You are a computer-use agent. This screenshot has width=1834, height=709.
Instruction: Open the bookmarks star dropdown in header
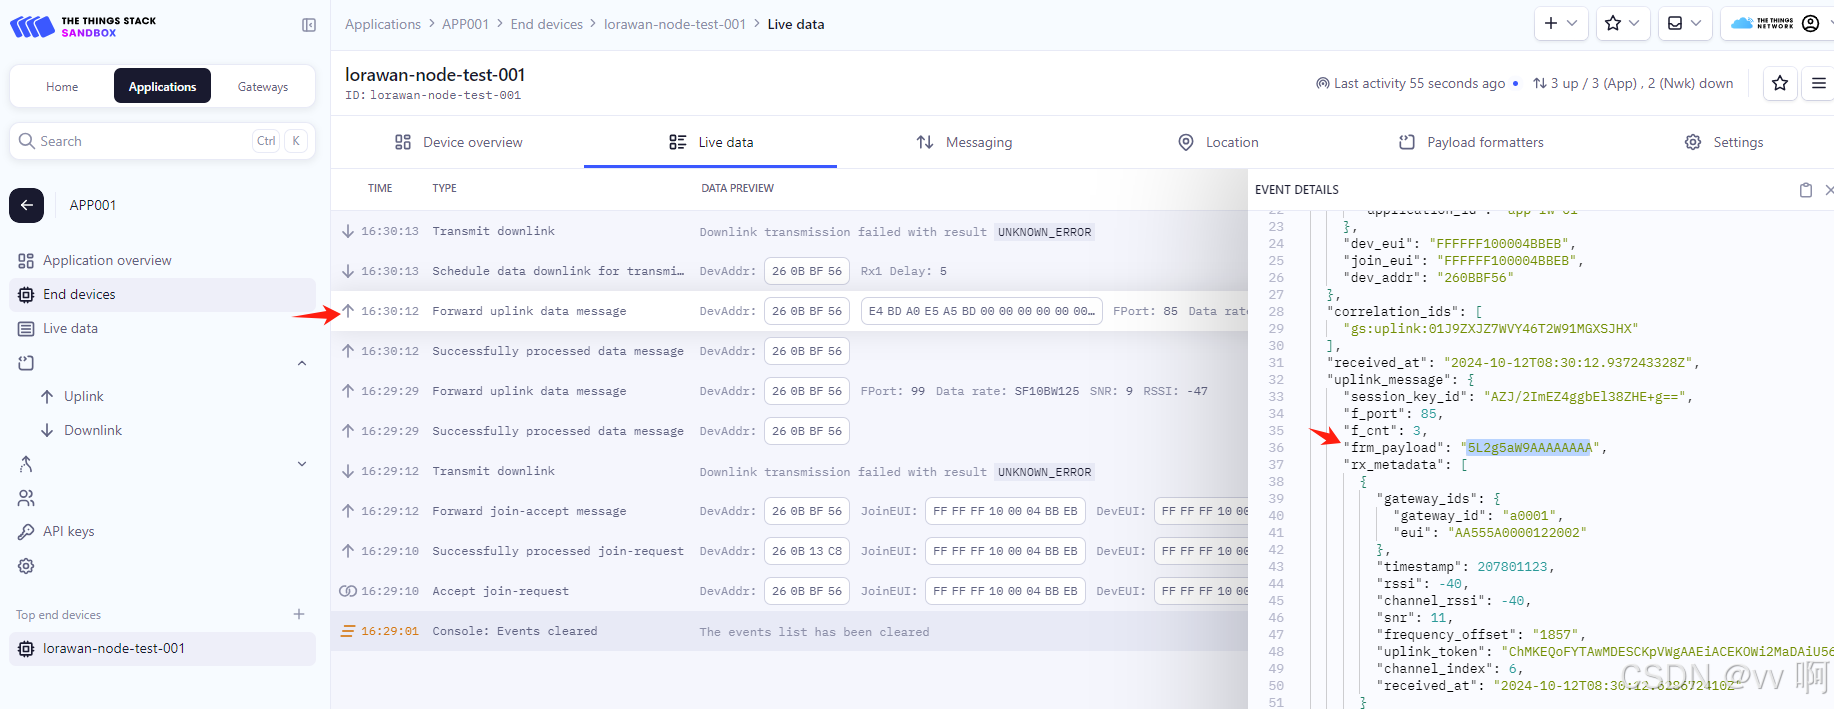pyautogui.click(x=1623, y=23)
